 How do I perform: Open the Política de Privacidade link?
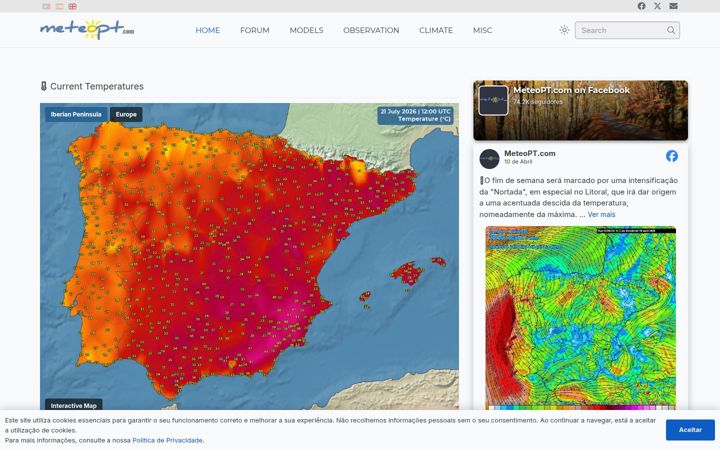168,440
